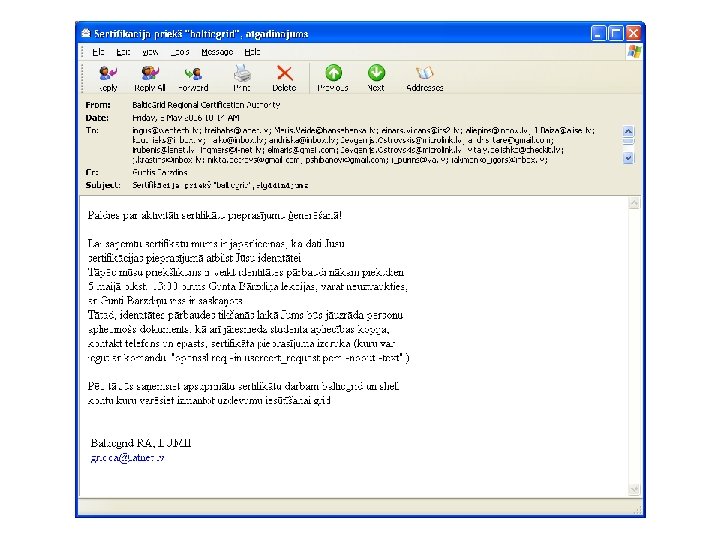Screen dimensions: 720x540
Task: Click the Date value in the header
Action: [186, 118]
